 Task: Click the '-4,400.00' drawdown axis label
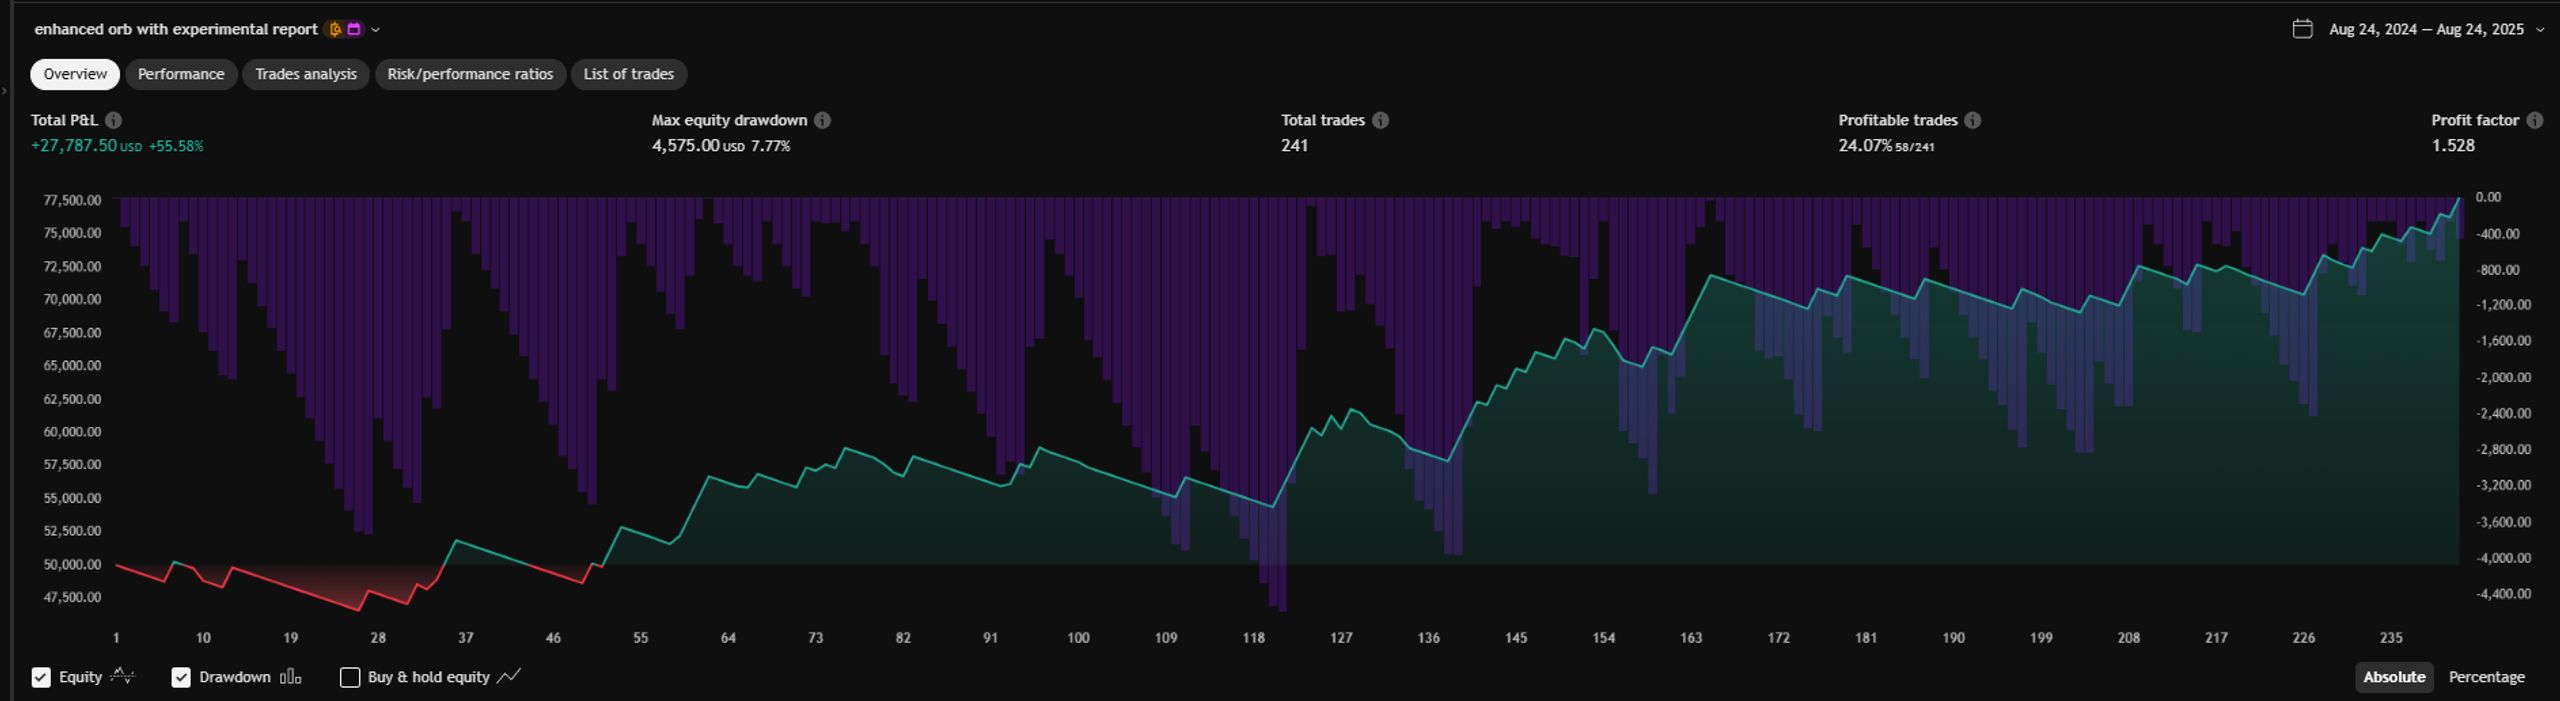pyautogui.click(x=2503, y=594)
